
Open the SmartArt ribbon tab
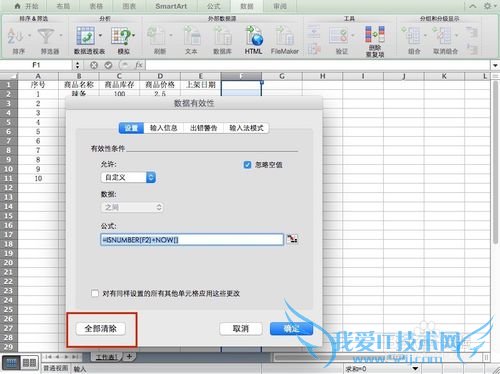pos(171,6)
